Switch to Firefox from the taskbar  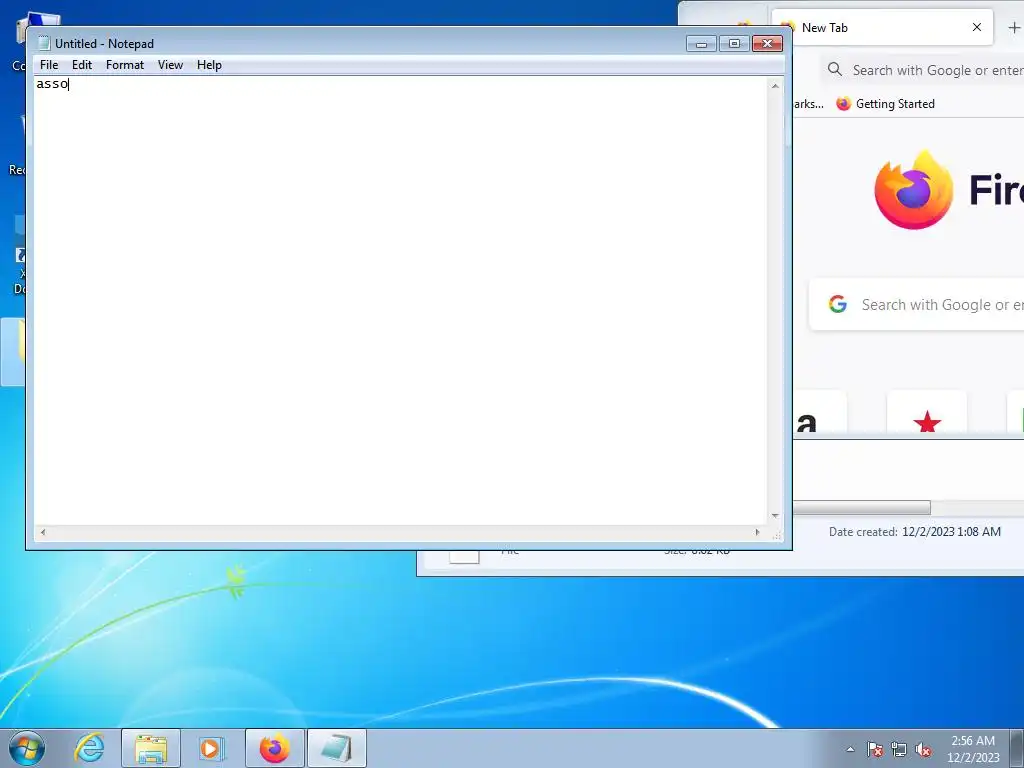click(274, 748)
